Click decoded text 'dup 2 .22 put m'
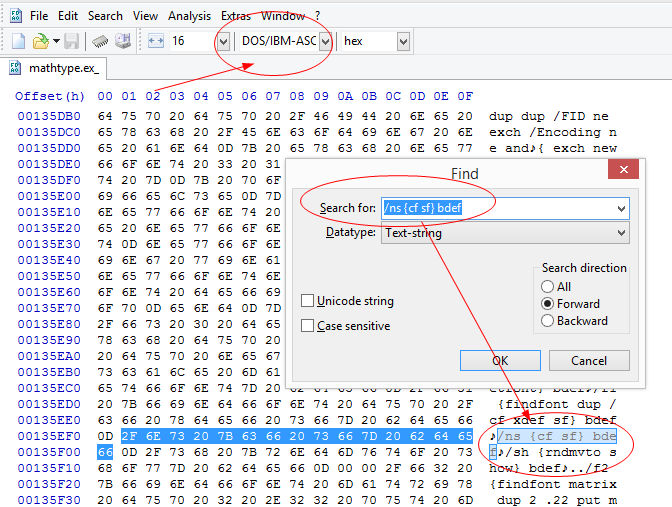The width and height of the screenshot is (672, 507). click(x=557, y=500)
